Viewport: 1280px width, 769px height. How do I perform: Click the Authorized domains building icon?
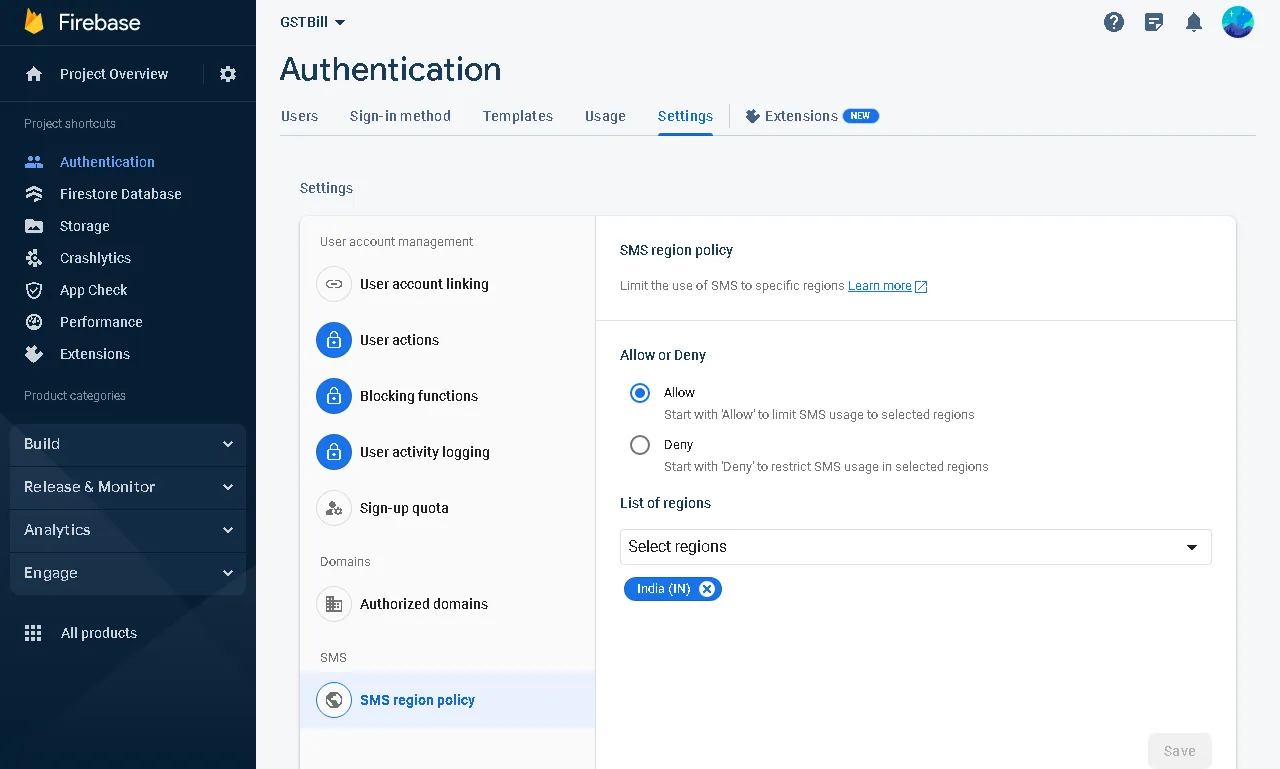334,604
